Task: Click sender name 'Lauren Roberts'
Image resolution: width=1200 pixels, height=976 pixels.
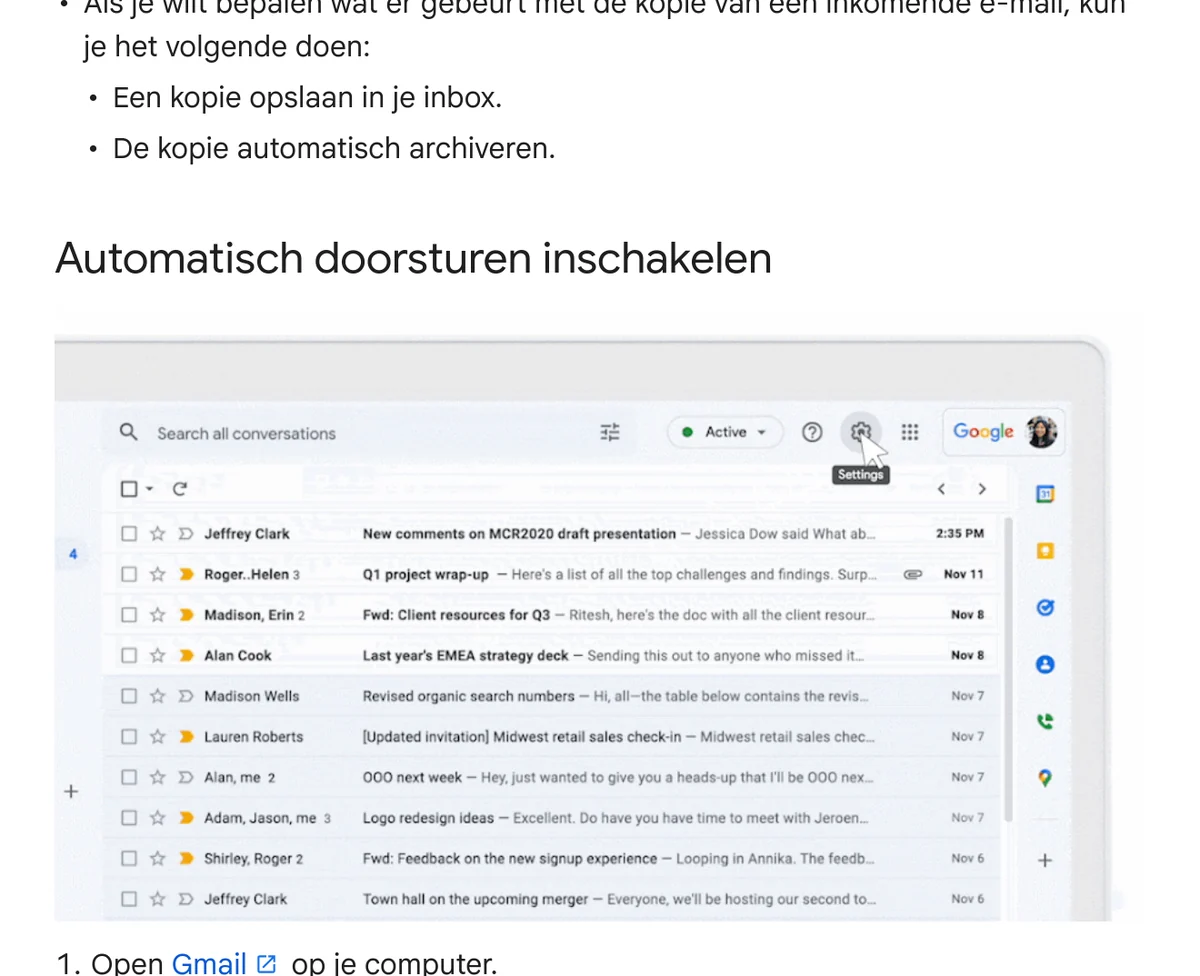Action: [254, 737]
